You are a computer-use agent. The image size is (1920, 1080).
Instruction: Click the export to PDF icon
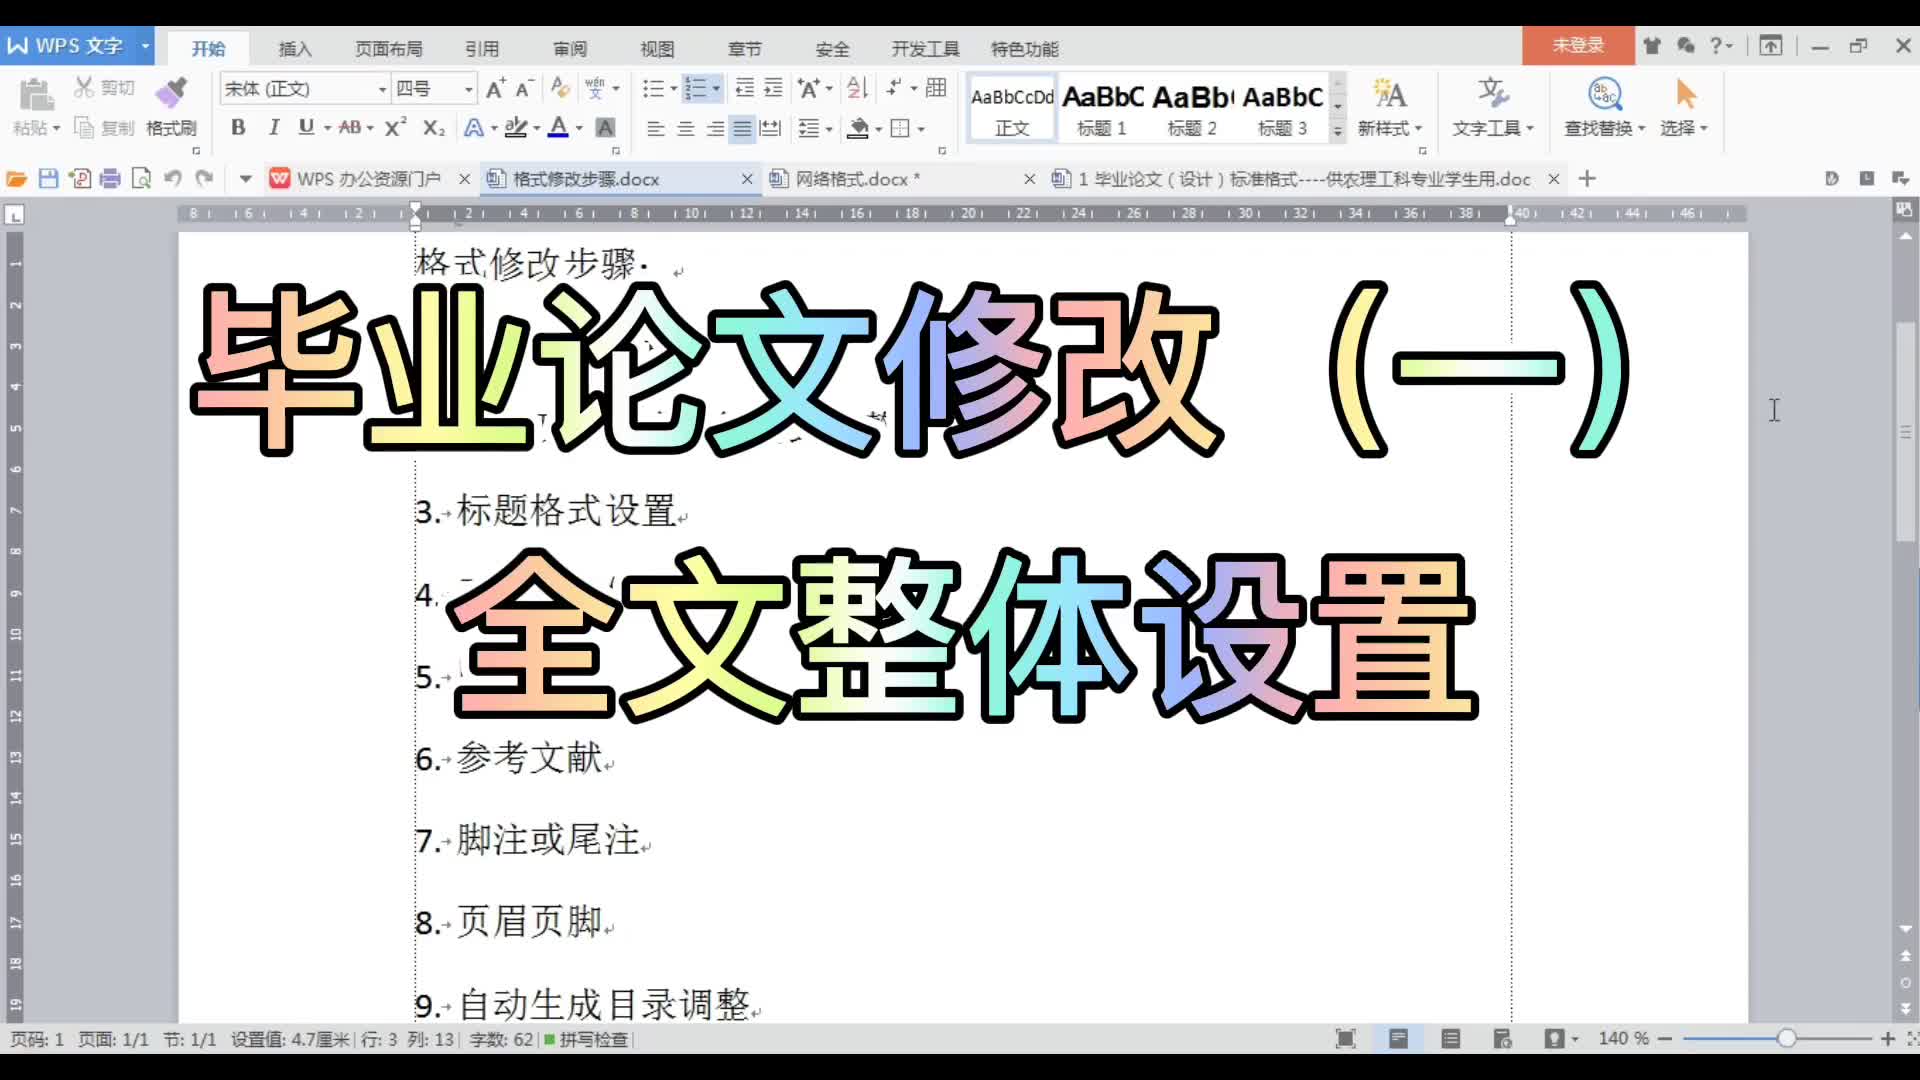[x=80, y=179]
